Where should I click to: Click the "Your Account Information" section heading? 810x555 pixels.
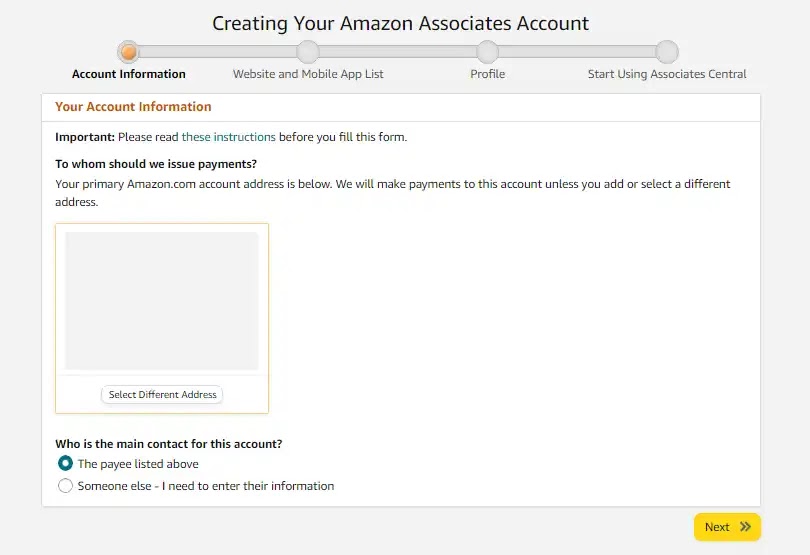[x=133, y=107]
